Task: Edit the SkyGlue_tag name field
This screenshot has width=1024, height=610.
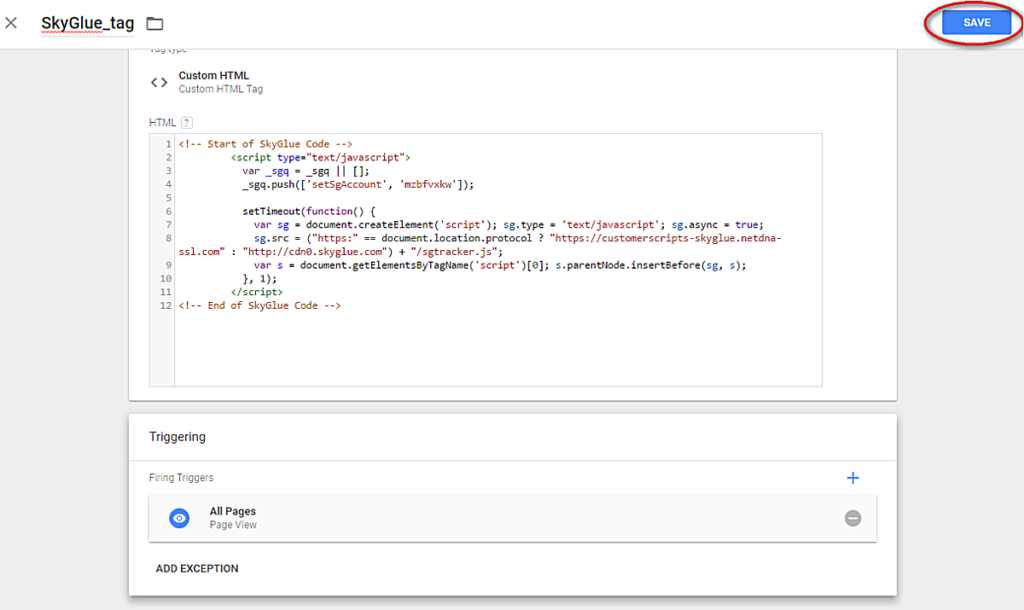Action: 87,23
